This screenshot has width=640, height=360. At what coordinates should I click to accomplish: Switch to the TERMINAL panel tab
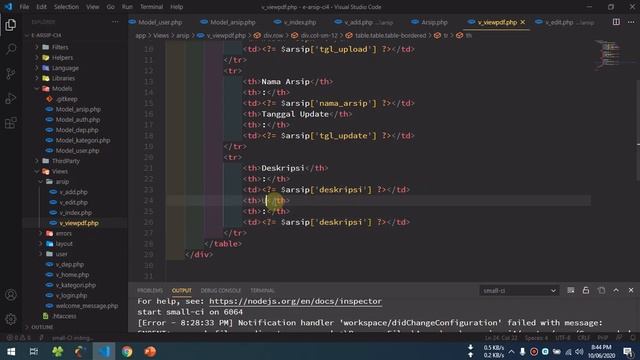262,291
